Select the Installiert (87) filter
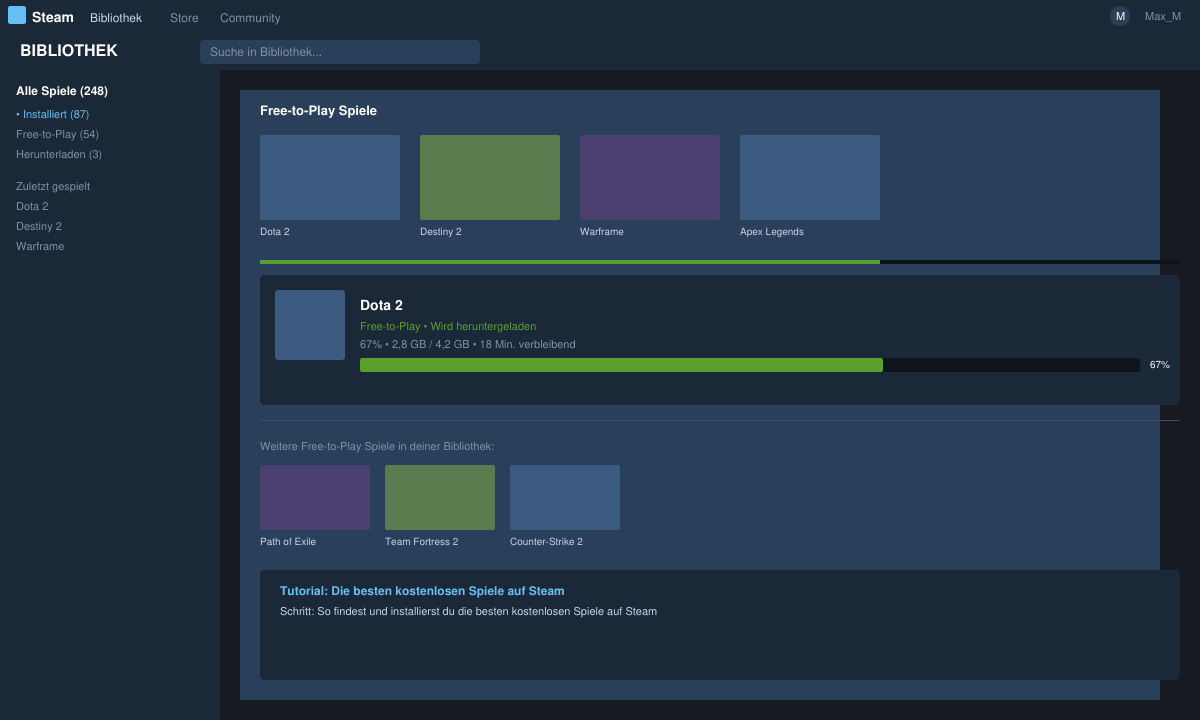Image resolution: width=1200 pixels, height=720 pixels. point(53,114)
